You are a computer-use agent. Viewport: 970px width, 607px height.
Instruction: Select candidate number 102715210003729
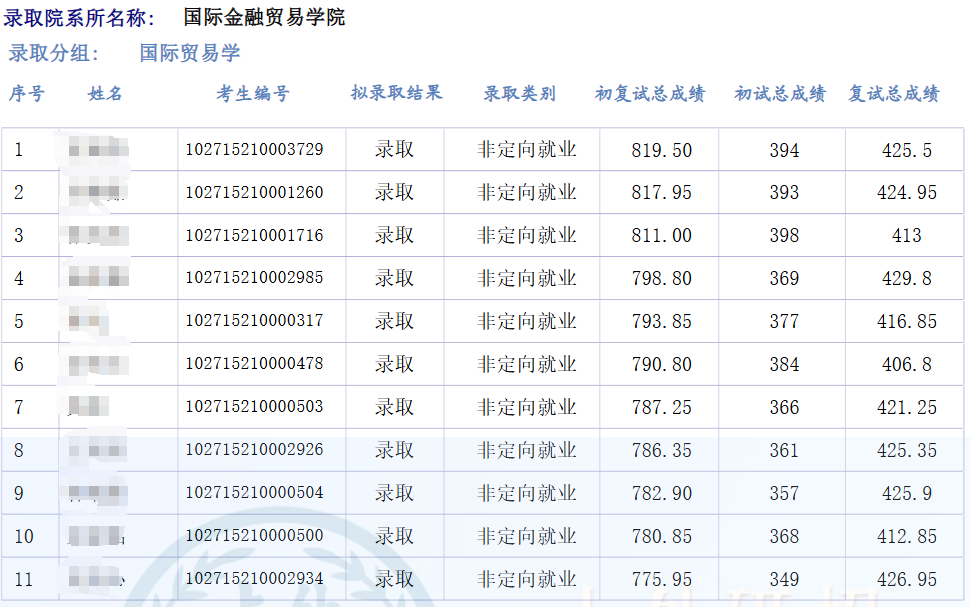[254, 149]
